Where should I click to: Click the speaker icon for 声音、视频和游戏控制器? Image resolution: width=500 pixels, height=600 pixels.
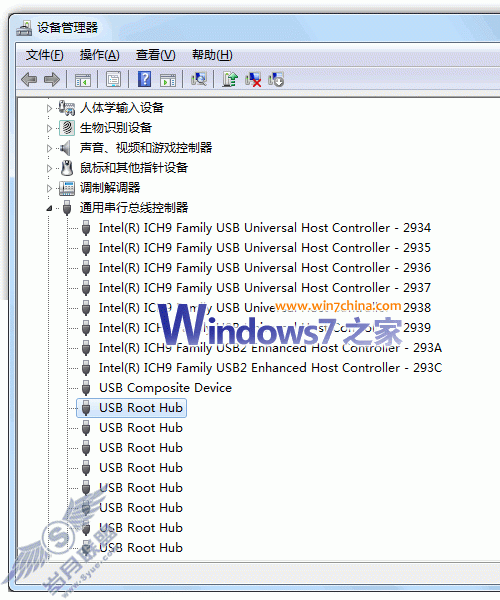pos(66,148)
